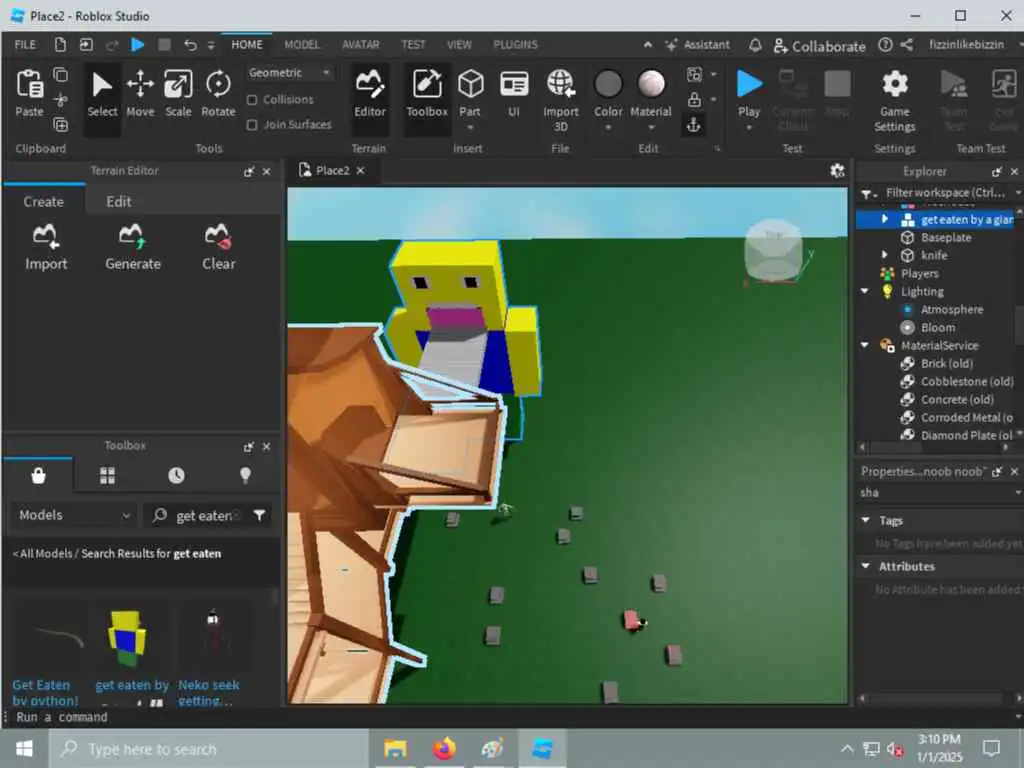The width and height of the screenshot is (1024, 768).
Task: Open Game Settings gear
Action: [895, 85]
